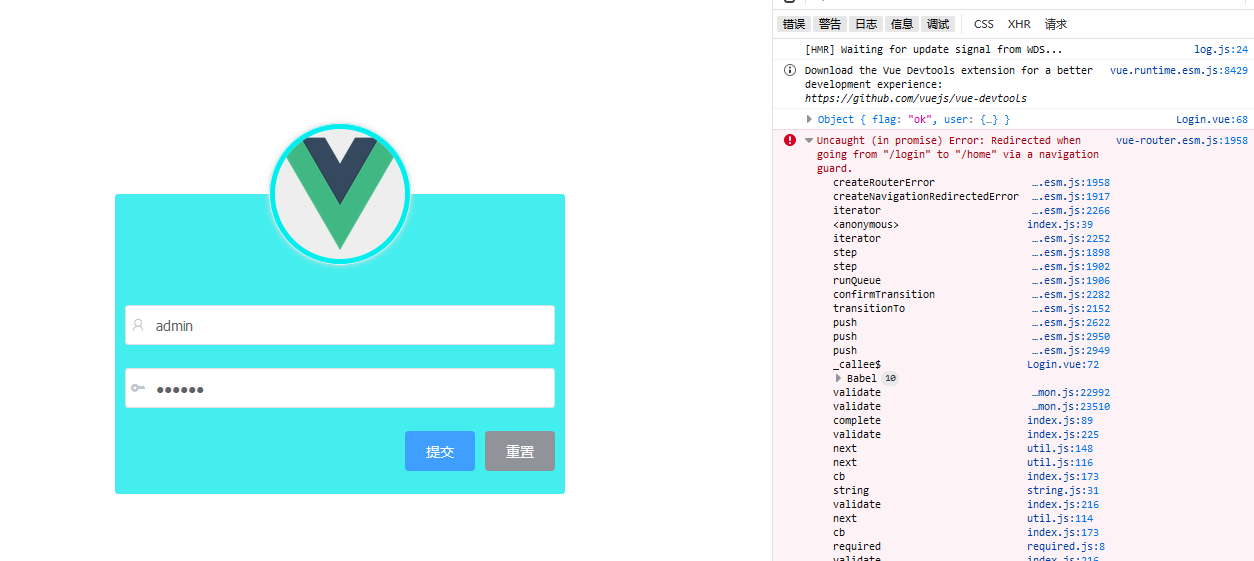Click the user icon in username field
The height and width of the screenshot is (561, 1254).
coord(138,325)
